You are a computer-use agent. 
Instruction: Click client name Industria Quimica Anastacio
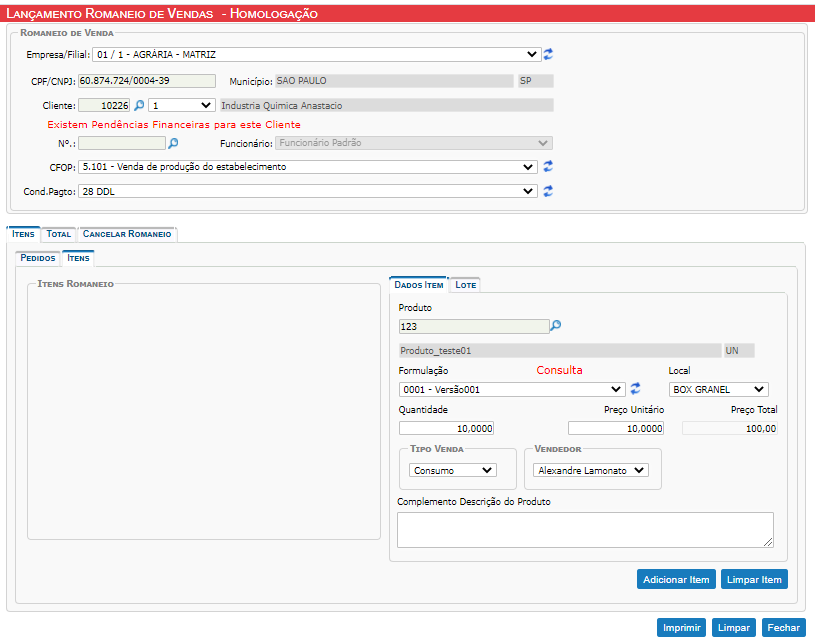387,106
